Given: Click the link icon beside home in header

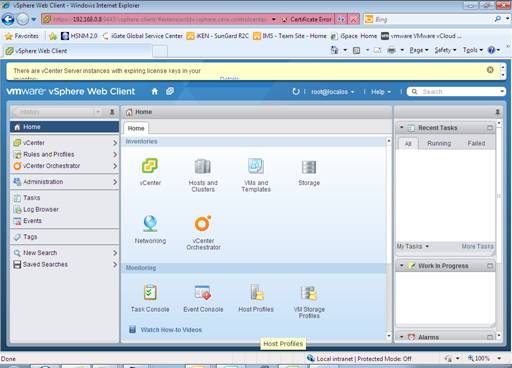Looking at the screenshot, I should click(170, 91).
